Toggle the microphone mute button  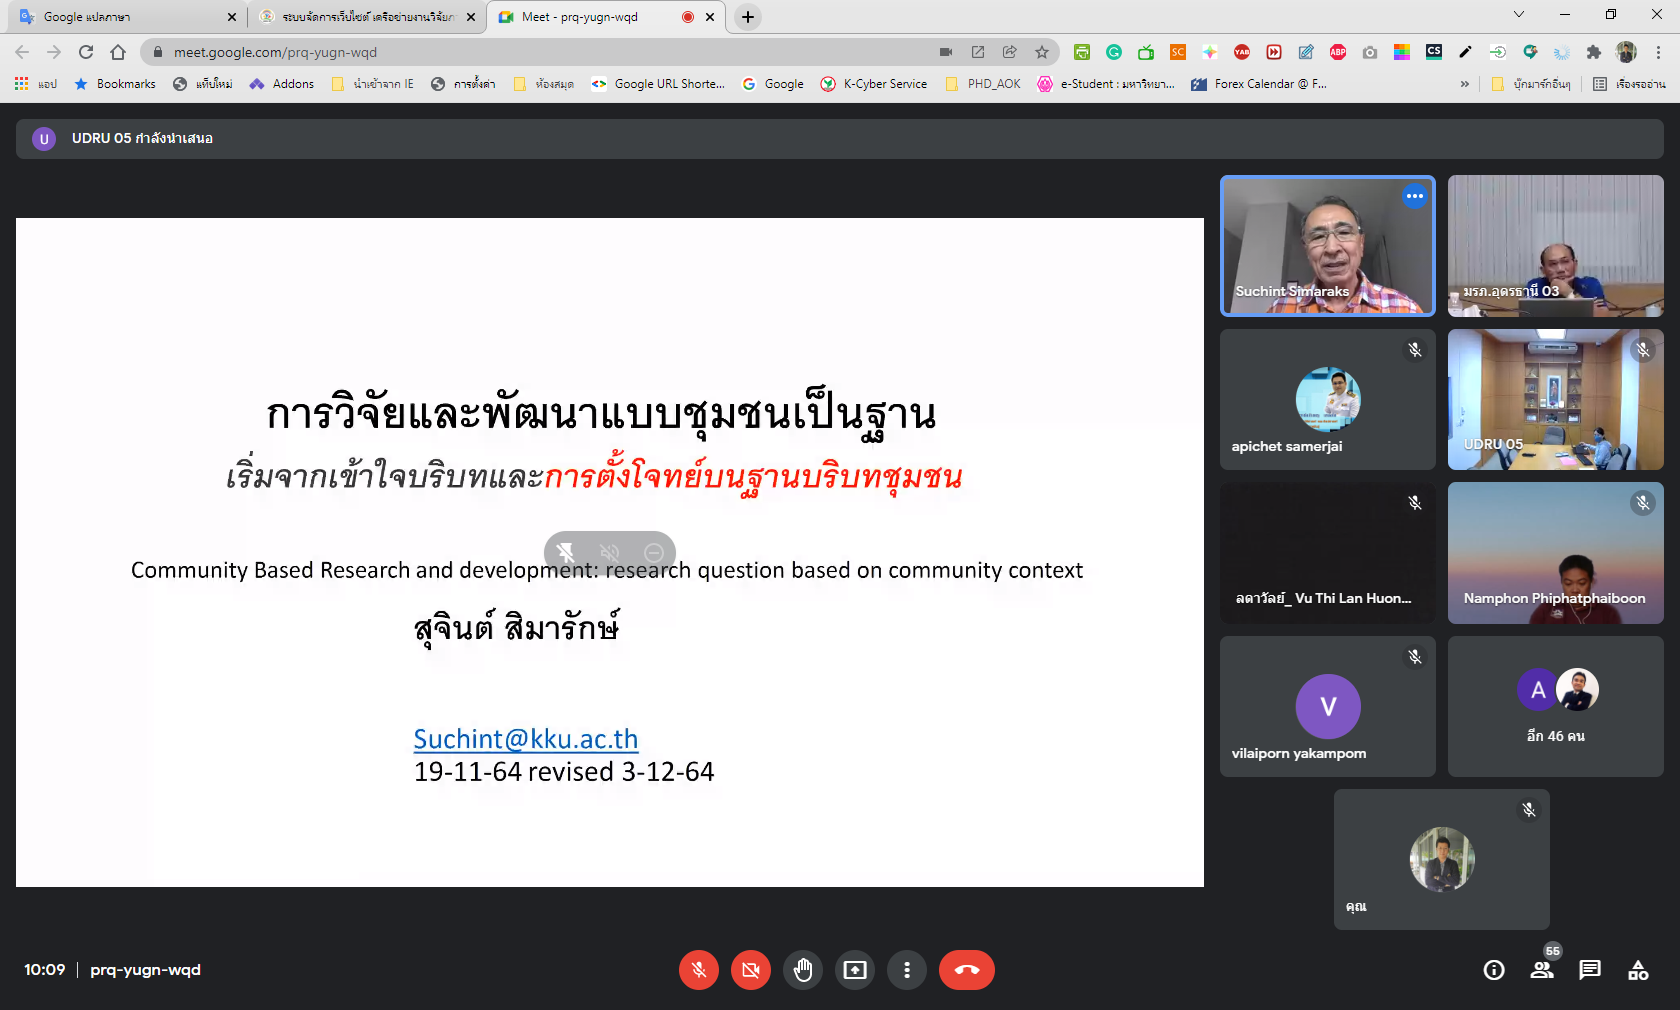(698, 970)
